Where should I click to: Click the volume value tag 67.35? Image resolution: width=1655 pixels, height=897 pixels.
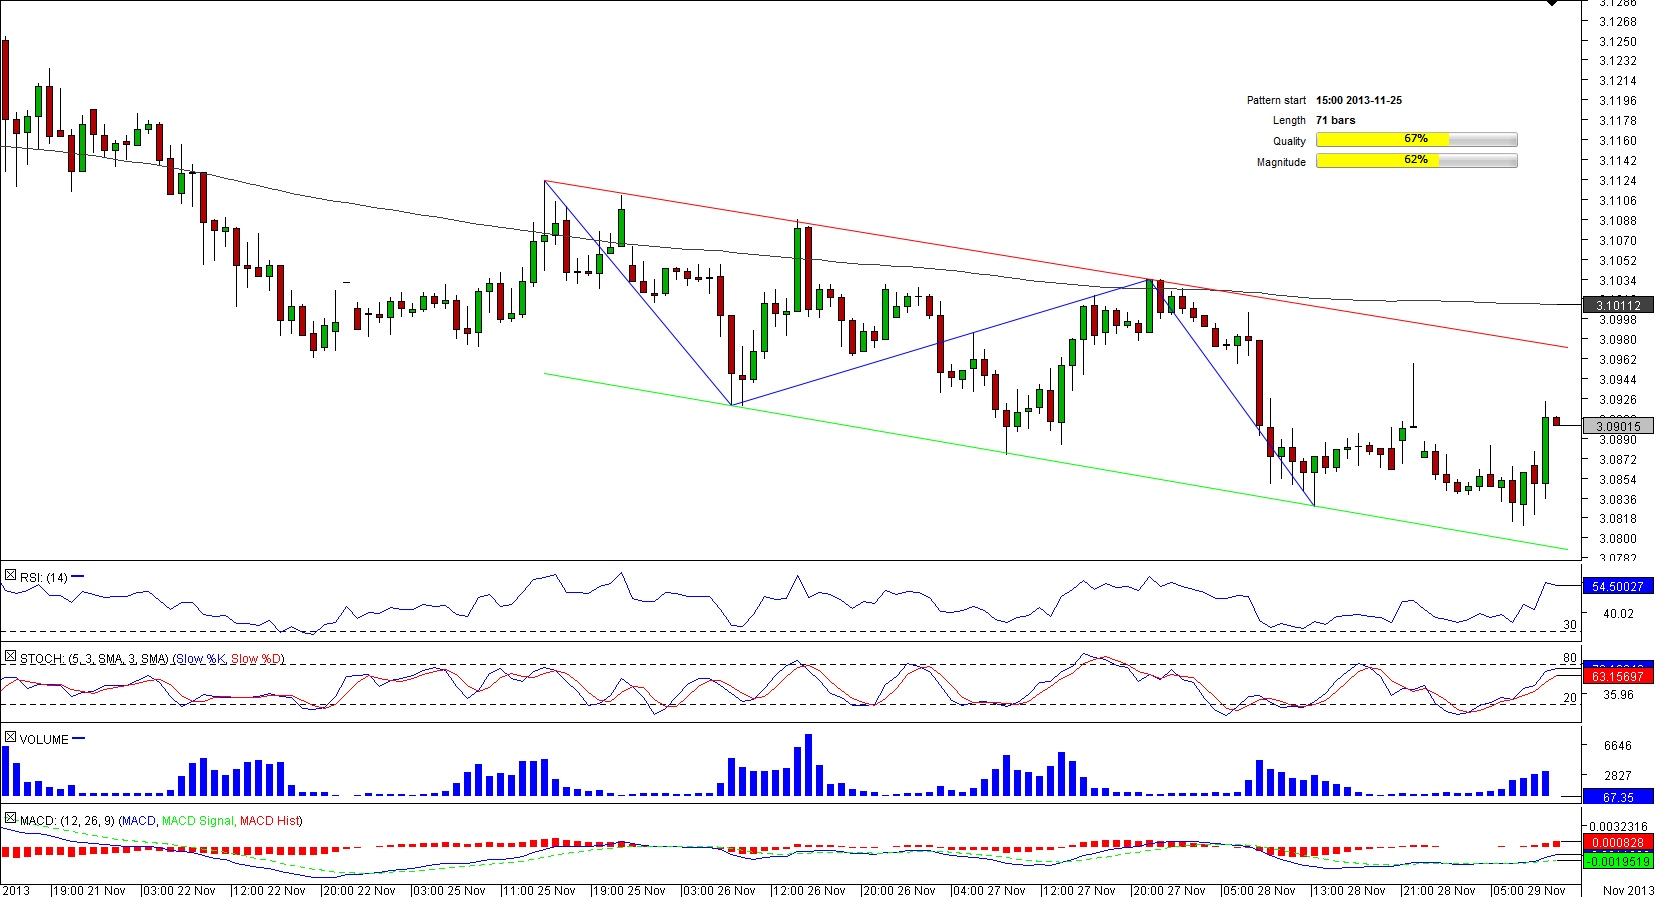coord(1618,798)
